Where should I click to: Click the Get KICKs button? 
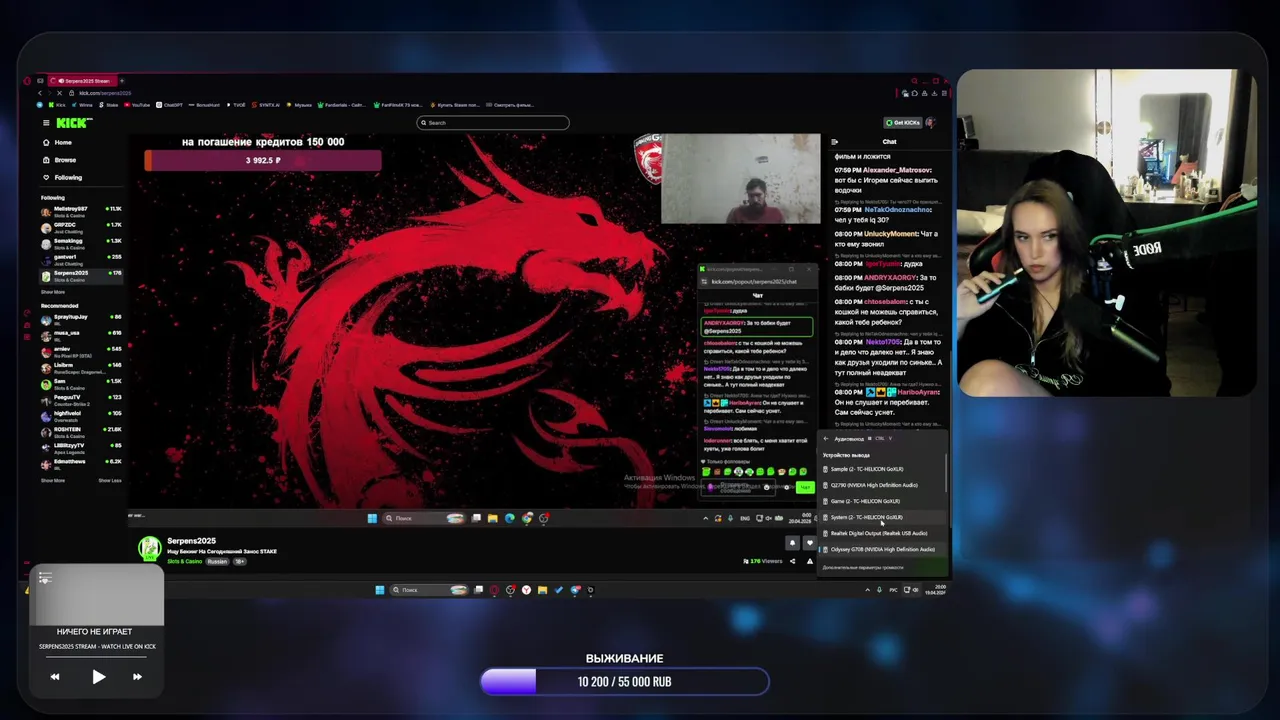coord(902,123)
